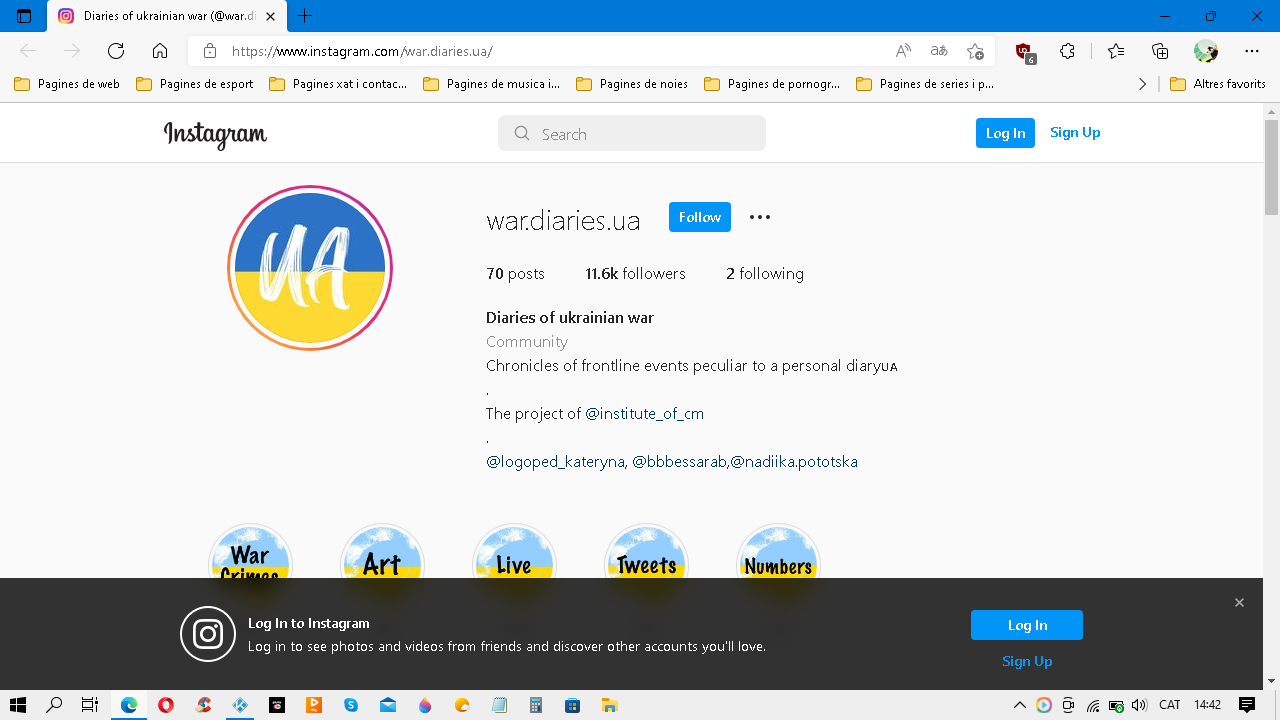Open Pagines de web bookmarks folder
Image resolution: width=1280 pixels, height=720 pixels.
point(67,84)
